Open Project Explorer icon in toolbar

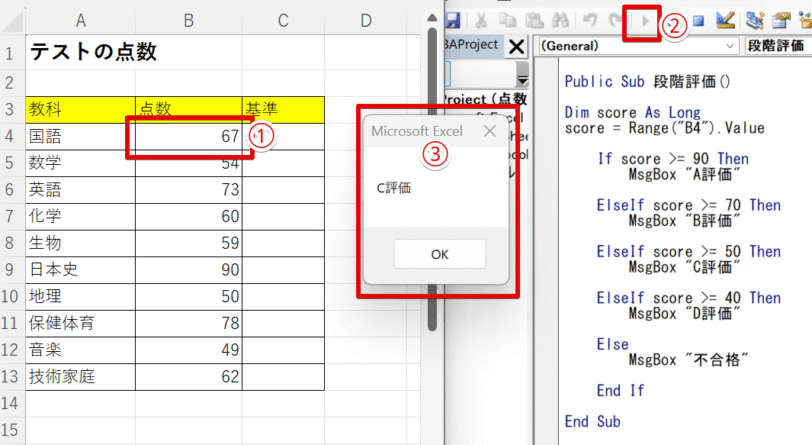click(757, 20)
